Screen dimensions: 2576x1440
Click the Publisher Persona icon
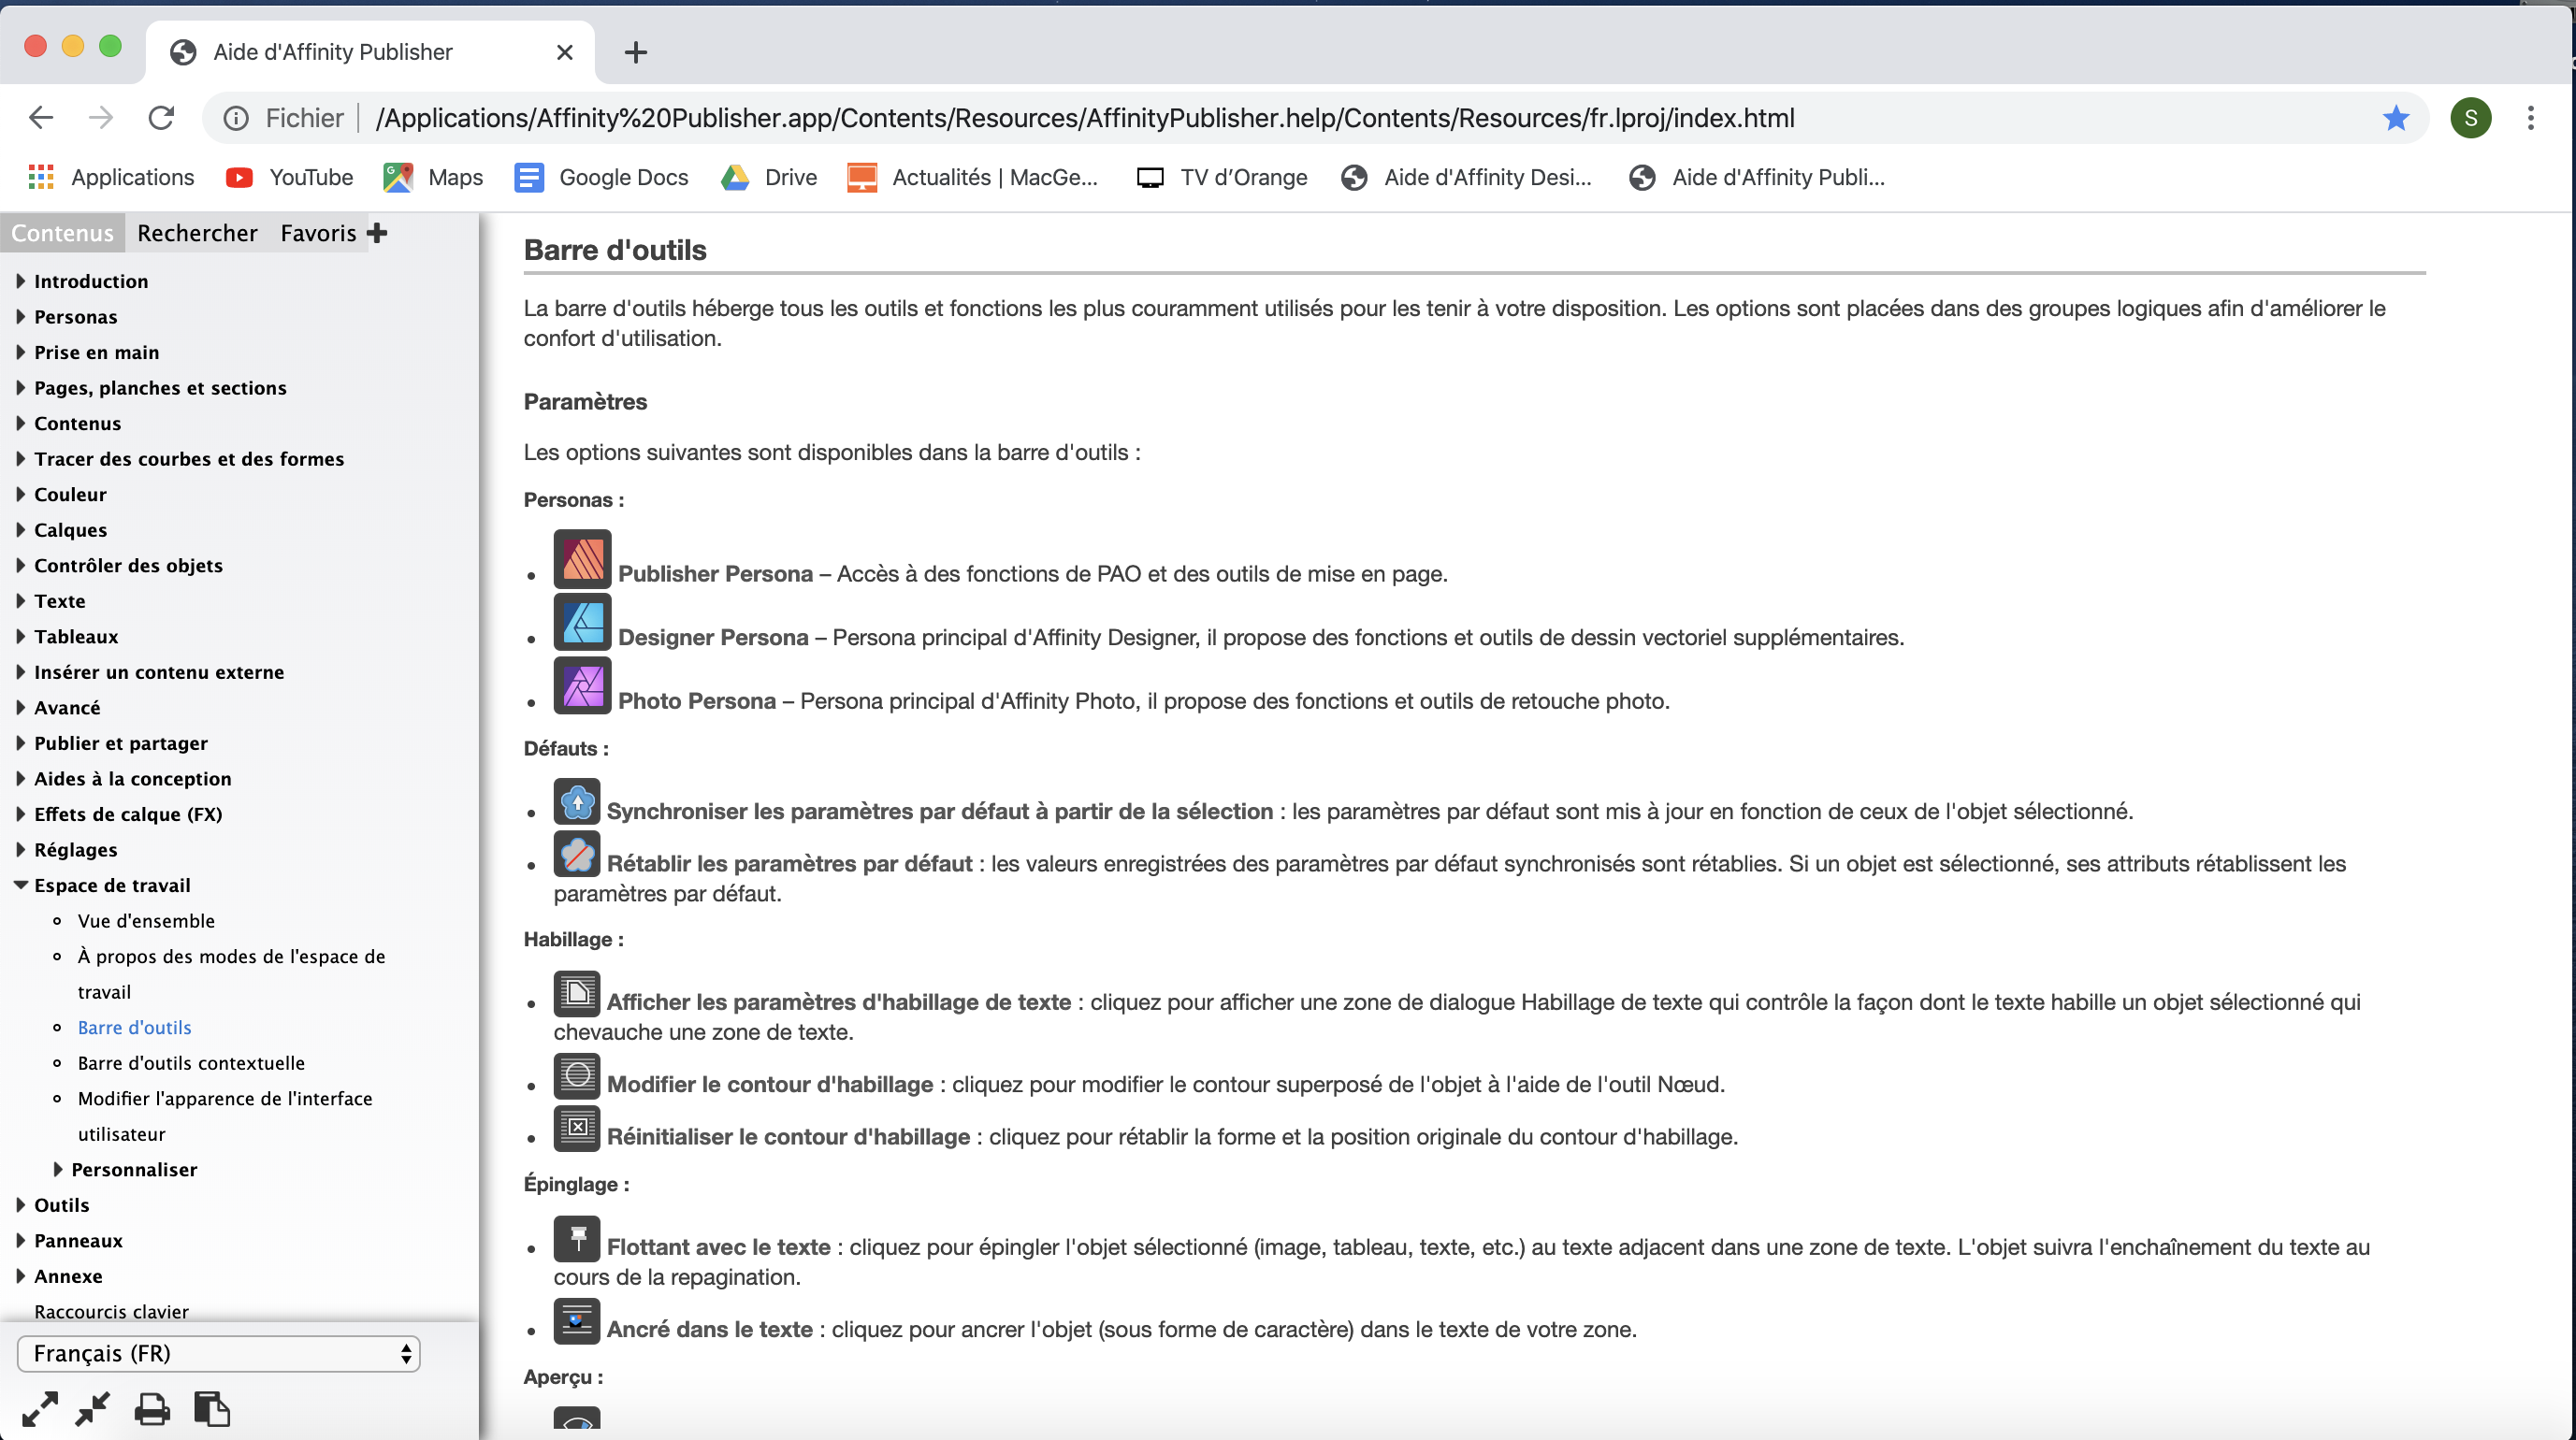pyautogui.click(x=582, y=559)
